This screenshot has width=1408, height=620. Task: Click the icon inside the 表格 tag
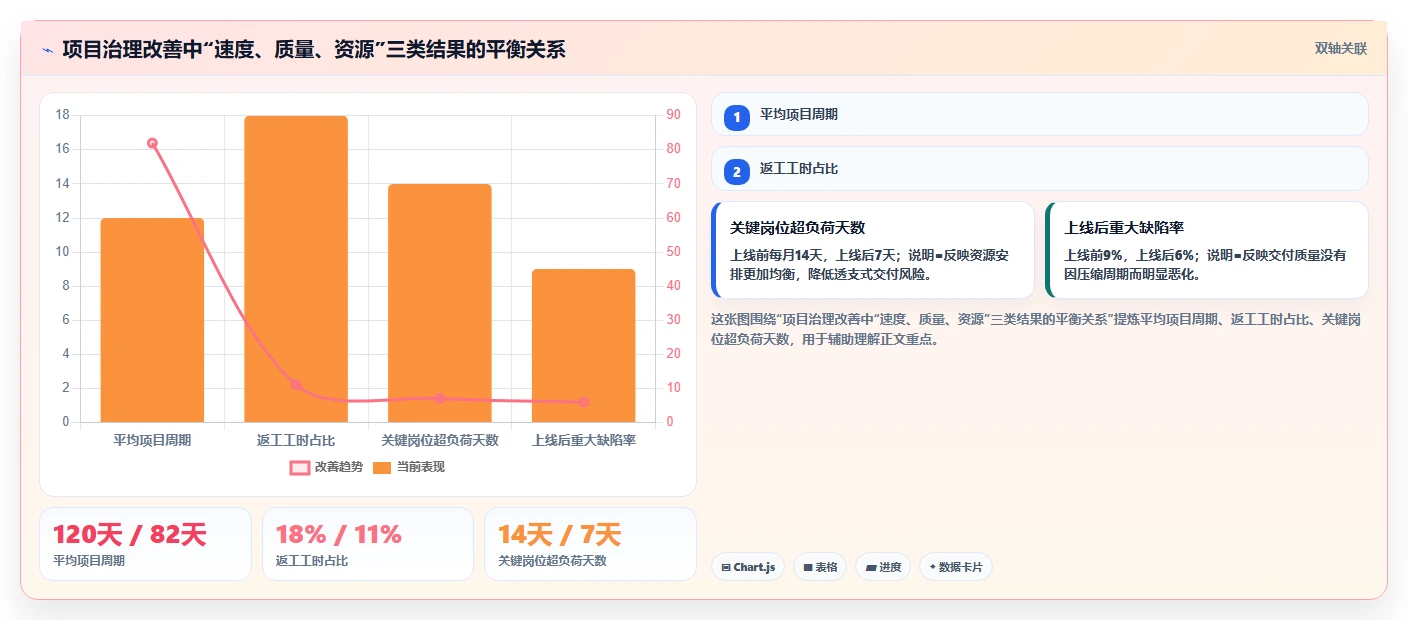(x=808, y=567)
